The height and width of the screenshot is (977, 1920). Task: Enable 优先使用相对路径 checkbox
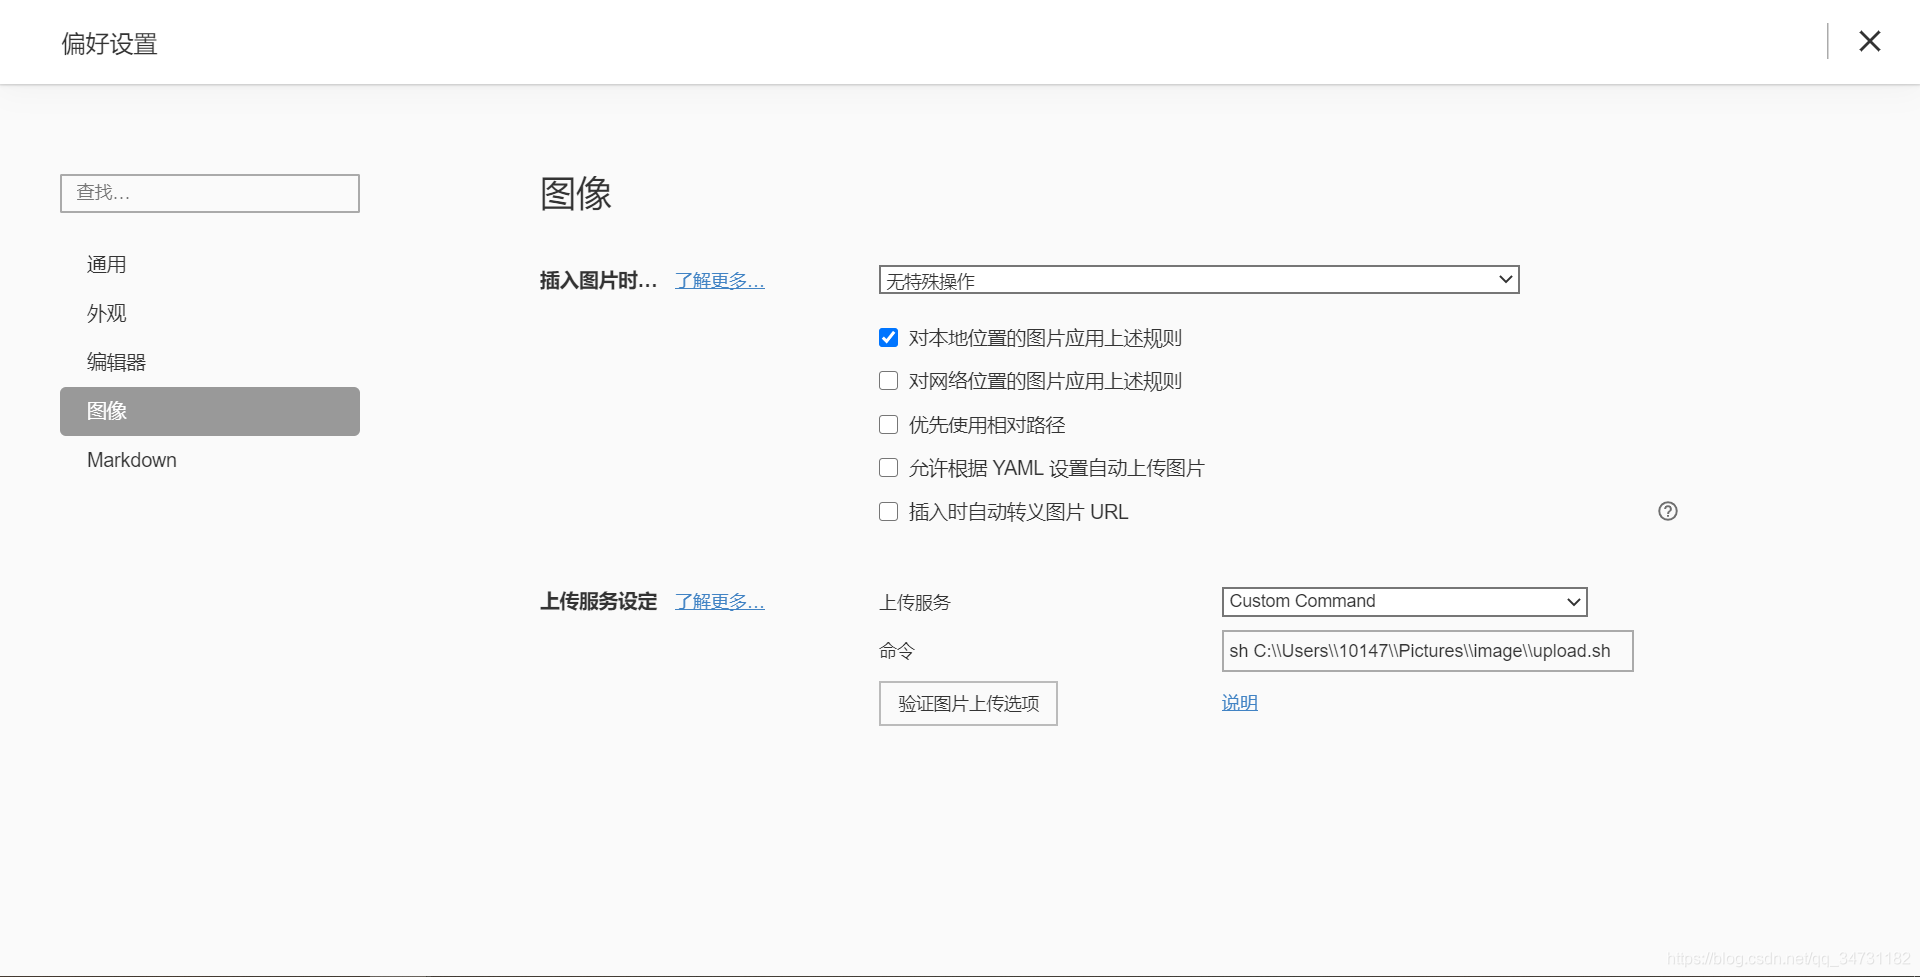tap(888, 425)
